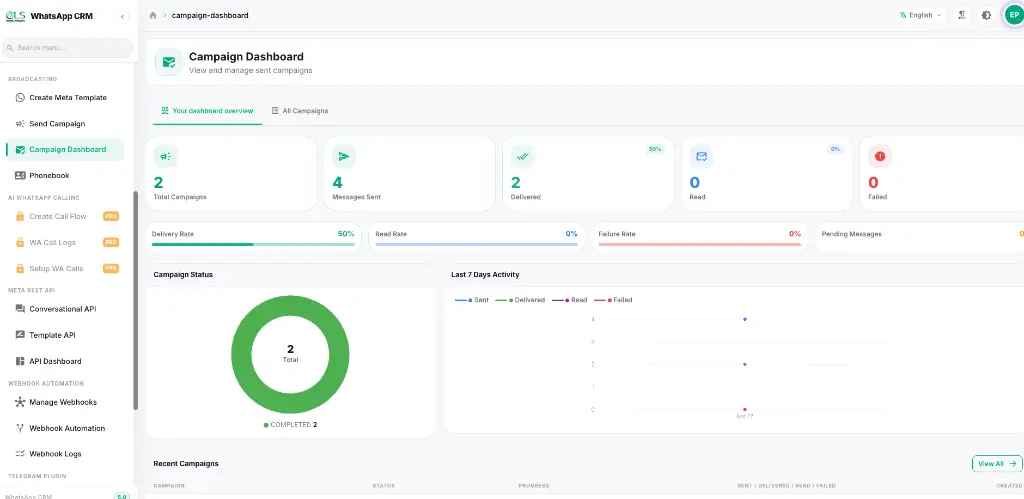Click the locked Setup WA Calls item
Screen dimensions: 1024x499
(x=65, y=268)
